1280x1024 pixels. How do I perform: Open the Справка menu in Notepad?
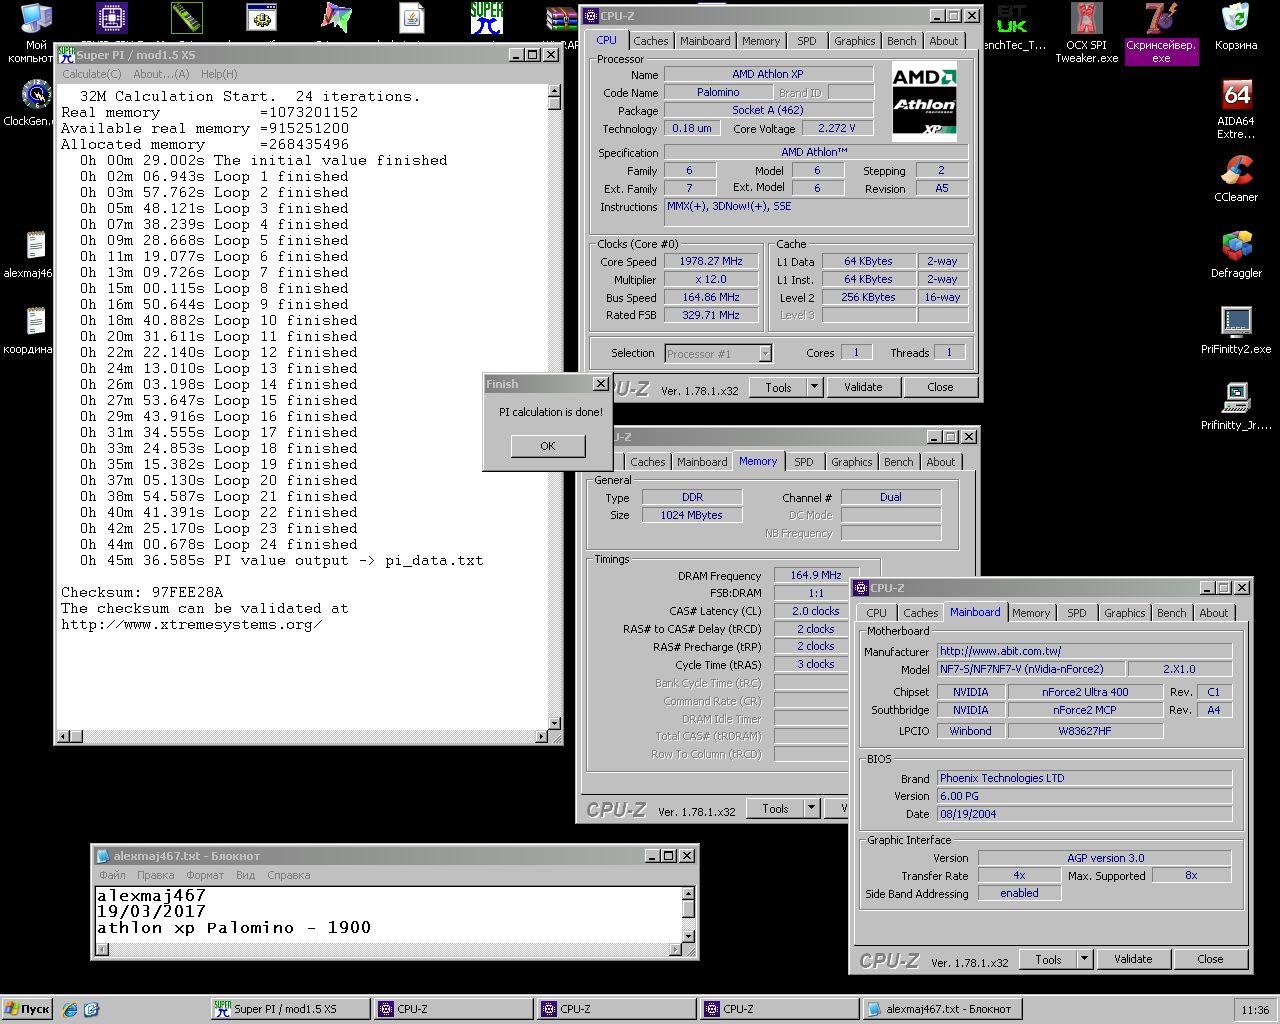(289, 875)
